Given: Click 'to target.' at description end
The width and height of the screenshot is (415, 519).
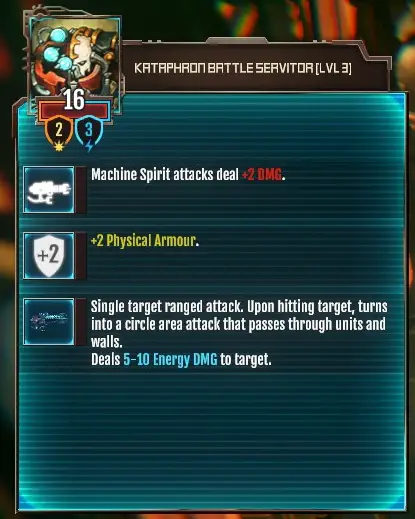Looking at the screenshot, I should coord(246,360).
